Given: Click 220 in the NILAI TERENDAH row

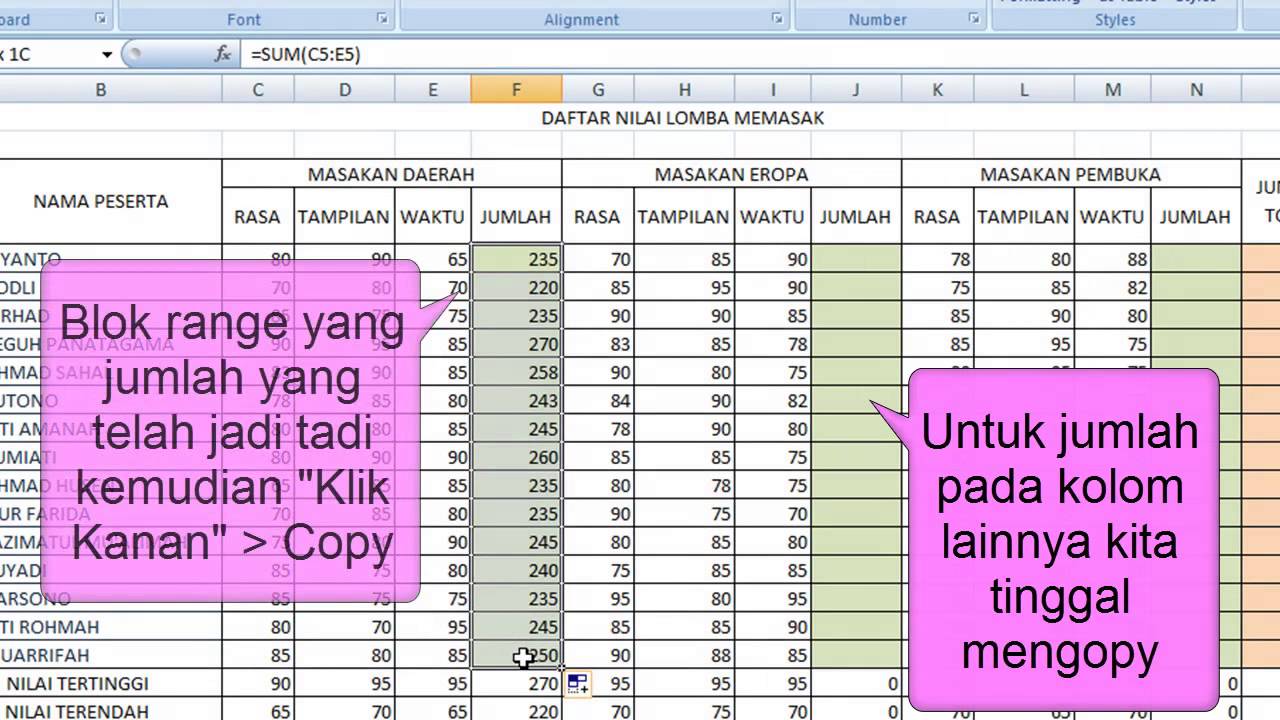Looking at the screenshot, I should (516, 711).
